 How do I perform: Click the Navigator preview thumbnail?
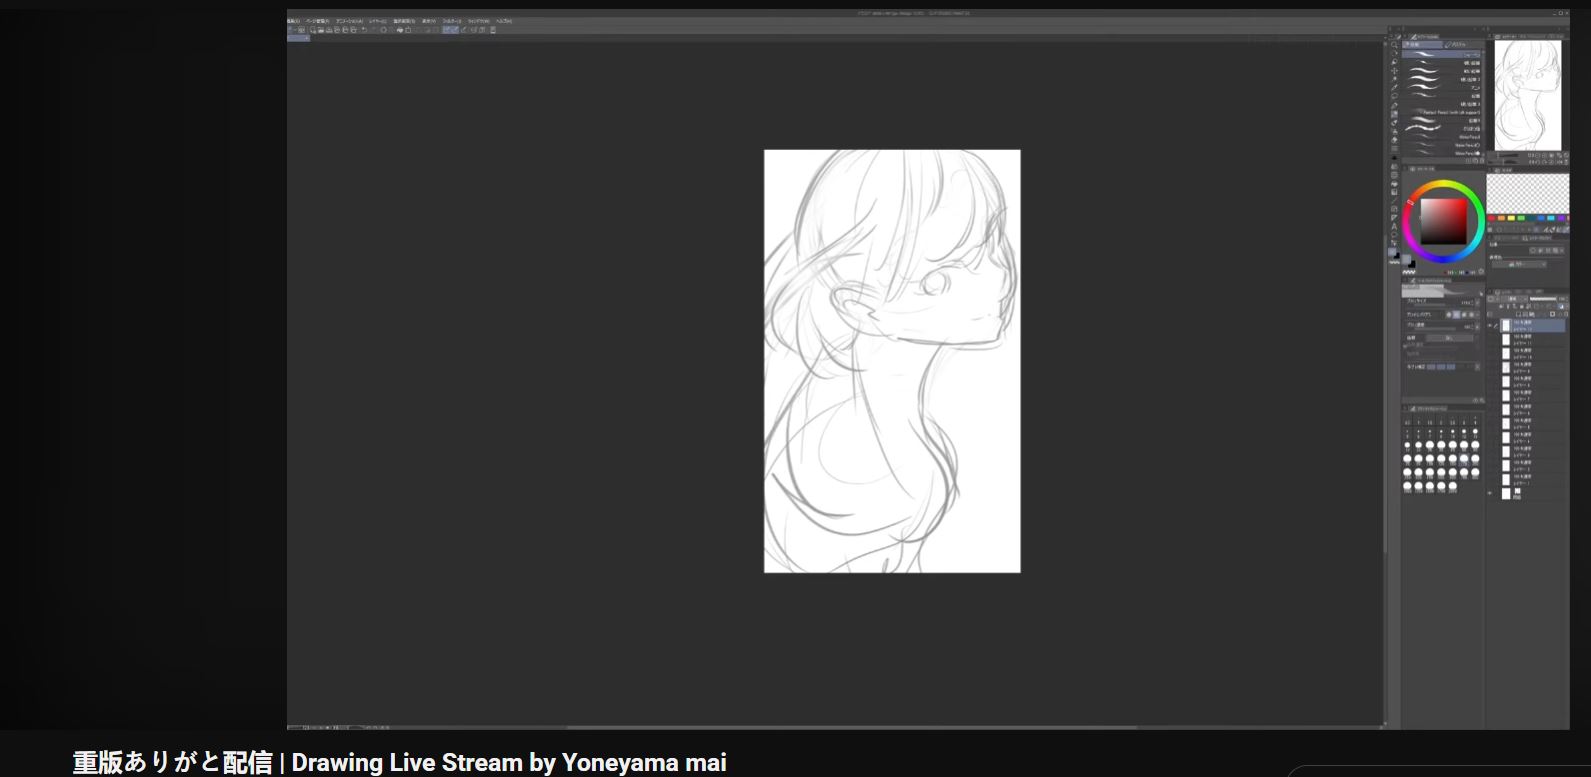click(x=1527, y=95)
